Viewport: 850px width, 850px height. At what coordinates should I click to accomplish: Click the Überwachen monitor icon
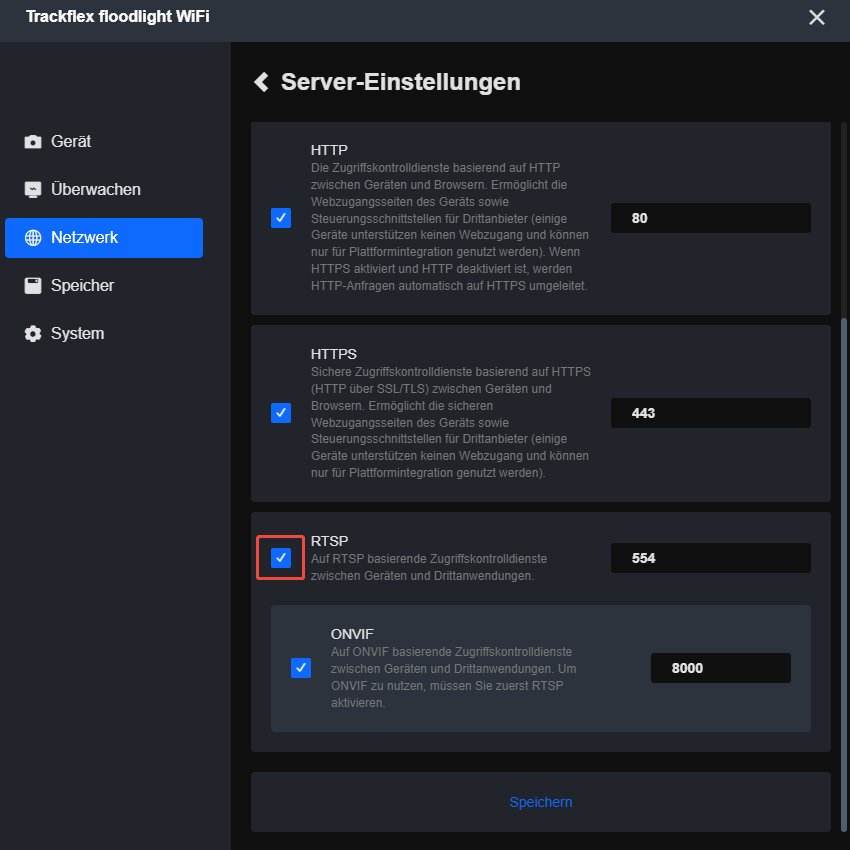(33, 190)
